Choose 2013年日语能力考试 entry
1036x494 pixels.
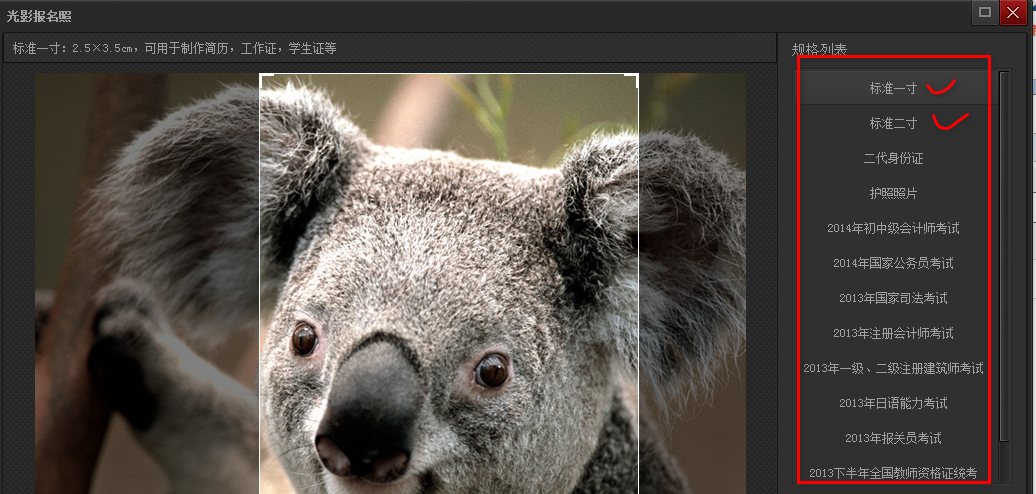pyautogui.click(x=893, y=404)
